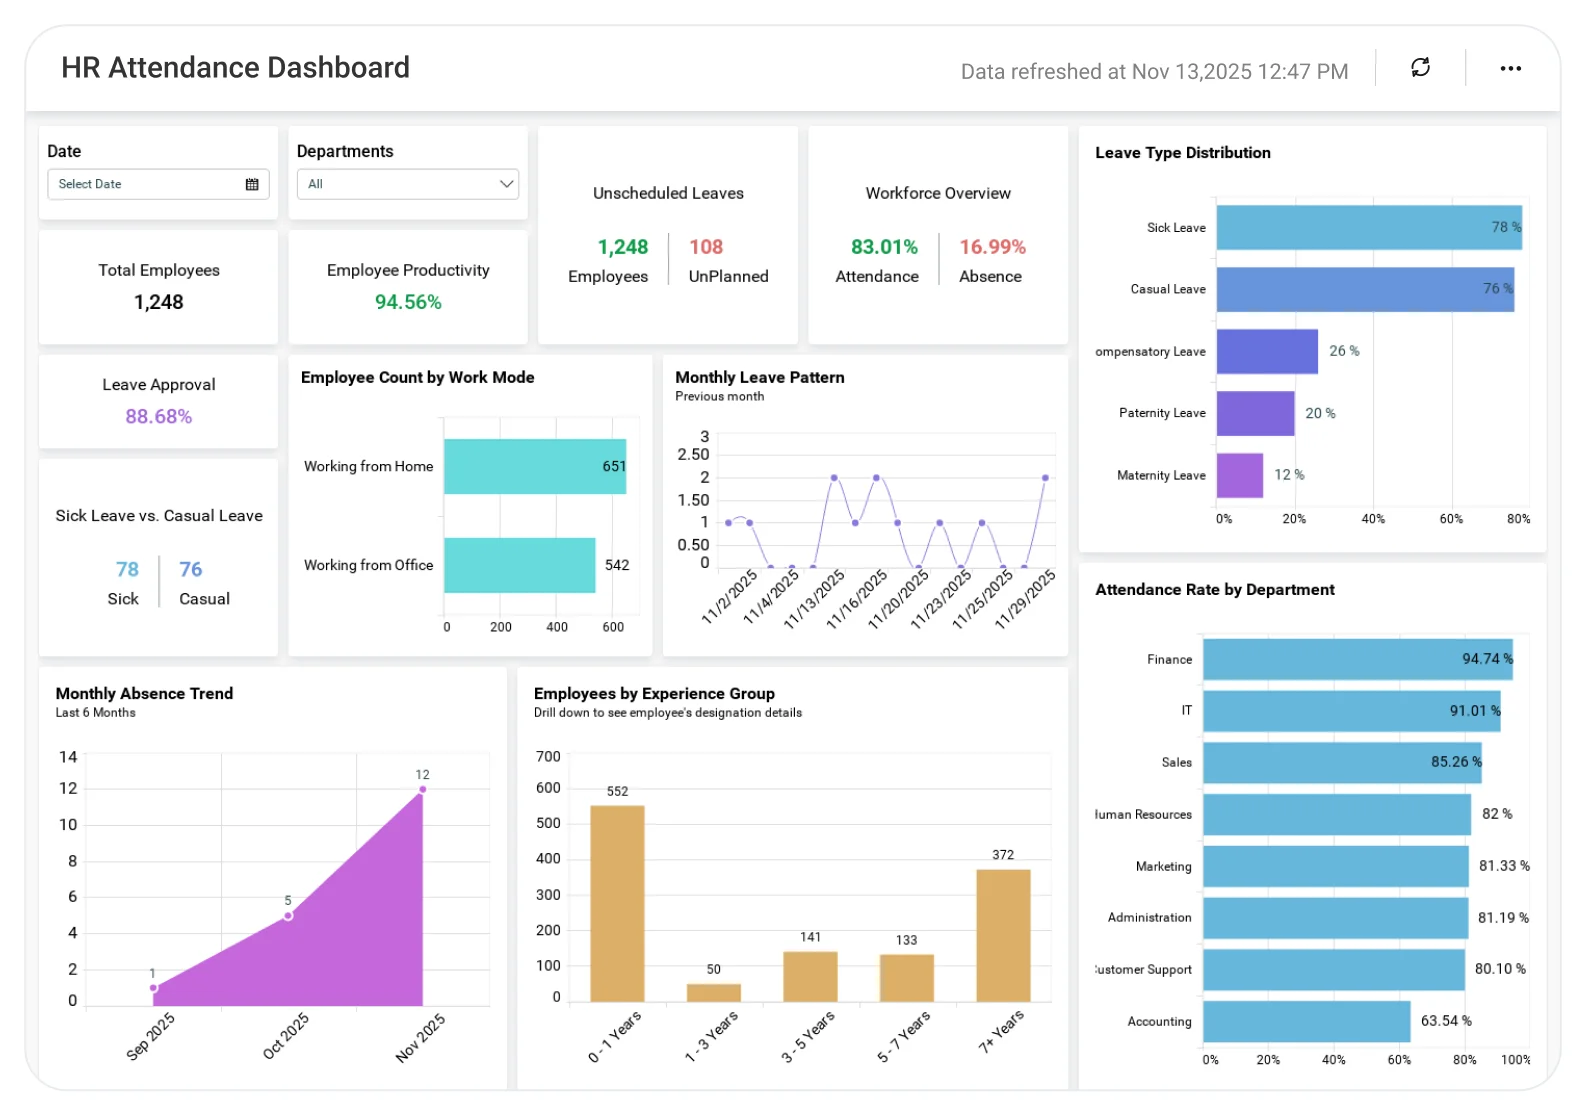1586x1114 pixels.
Task: Click the Accounting attendance rate bar
Action: tap(1307, 1021)
